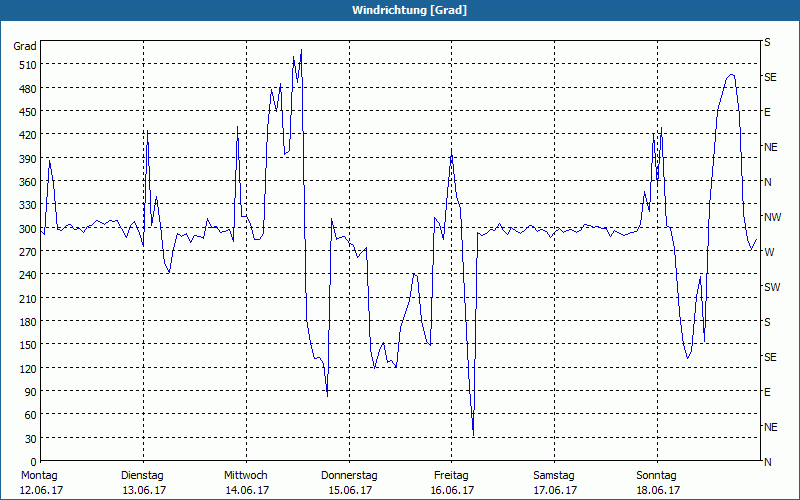Select the "Samstag" day label
The width and height of the screenshot is (800, 500).
(554, 476)
